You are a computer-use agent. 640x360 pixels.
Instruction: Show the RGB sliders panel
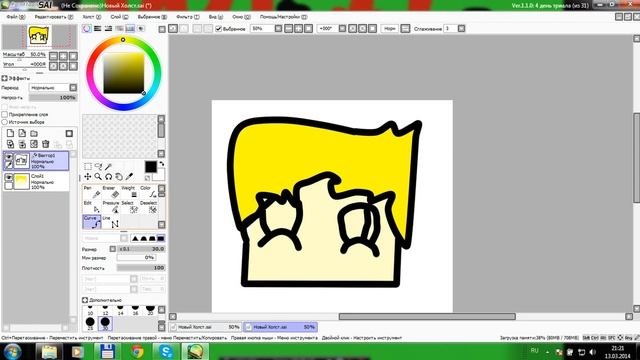(98, 29)
